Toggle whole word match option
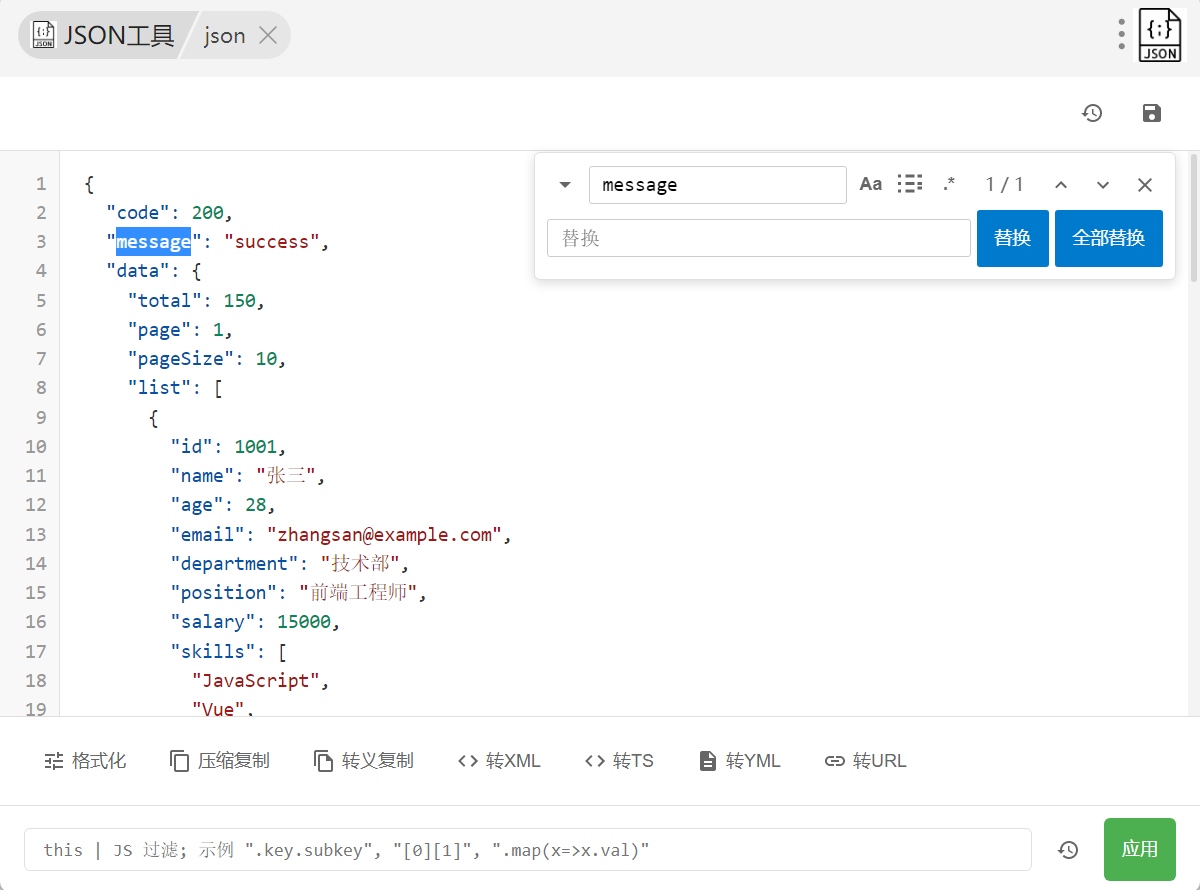 (909, 184)
